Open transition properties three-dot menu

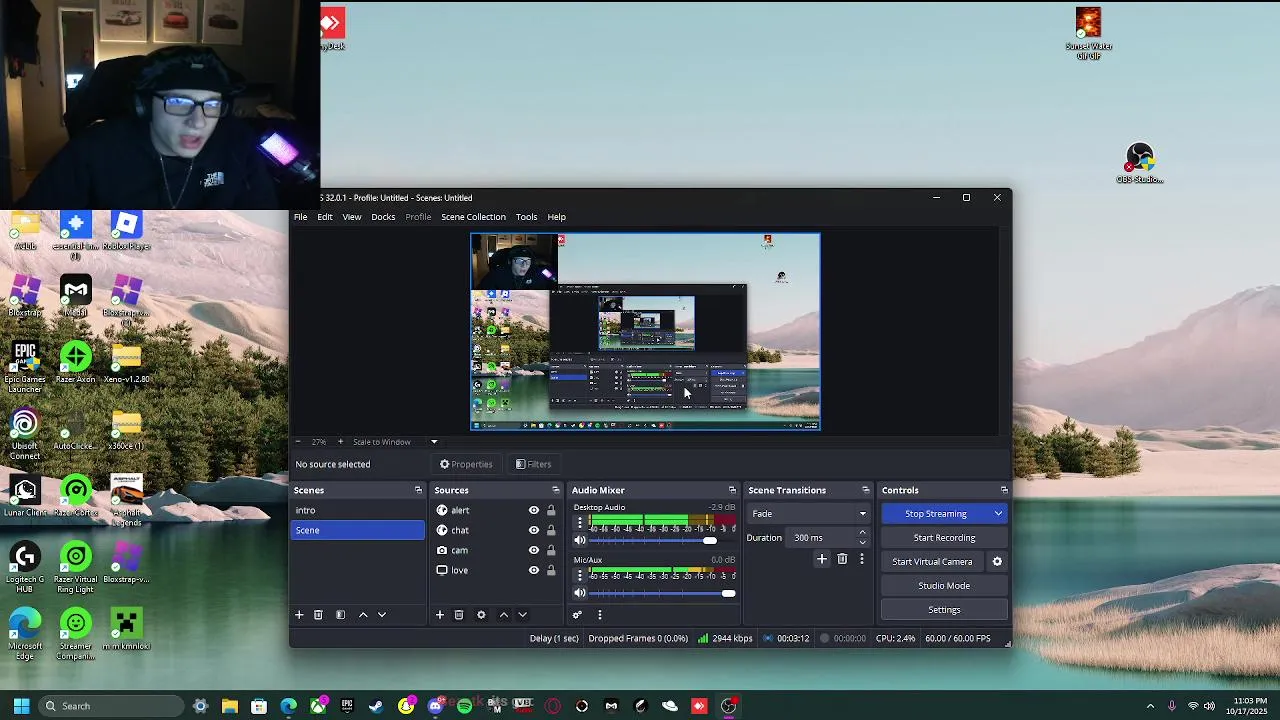click(861, 559)
